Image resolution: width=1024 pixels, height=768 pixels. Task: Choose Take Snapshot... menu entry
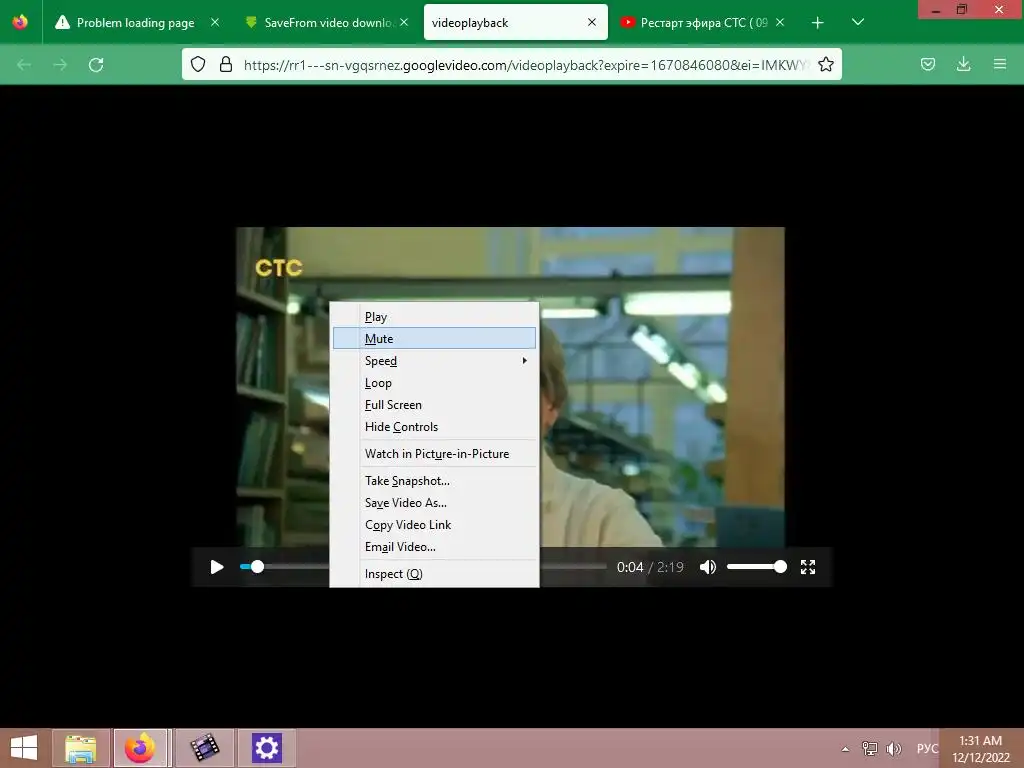tap(434, 481)
